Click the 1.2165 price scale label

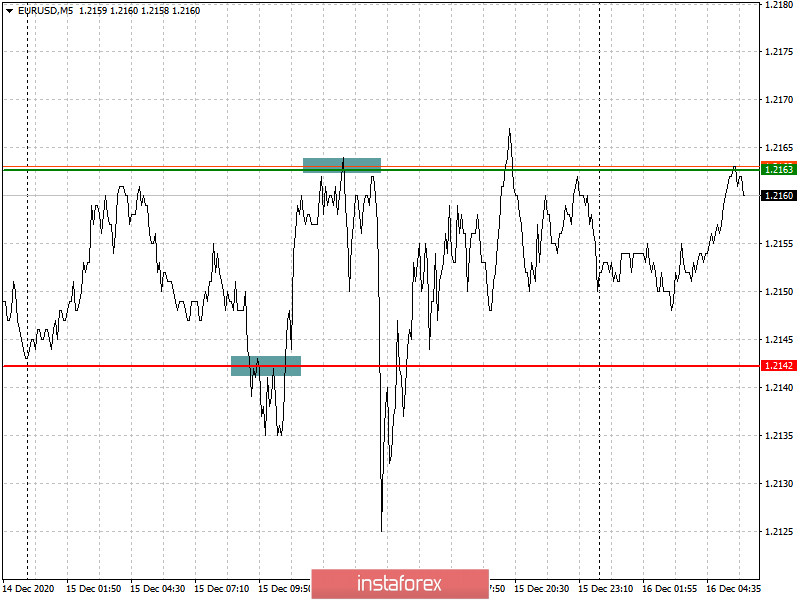click(x=779, y=147)
